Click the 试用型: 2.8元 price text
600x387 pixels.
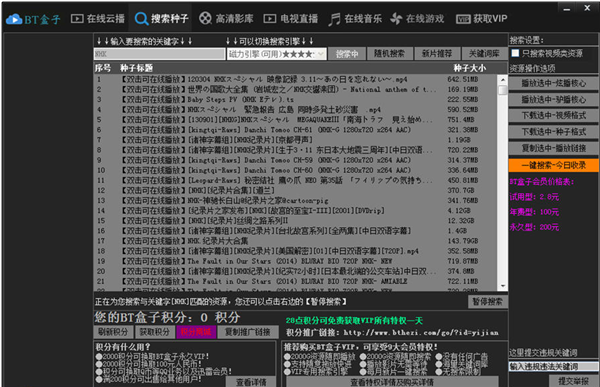pyautogui.click(x=534, y=197)
